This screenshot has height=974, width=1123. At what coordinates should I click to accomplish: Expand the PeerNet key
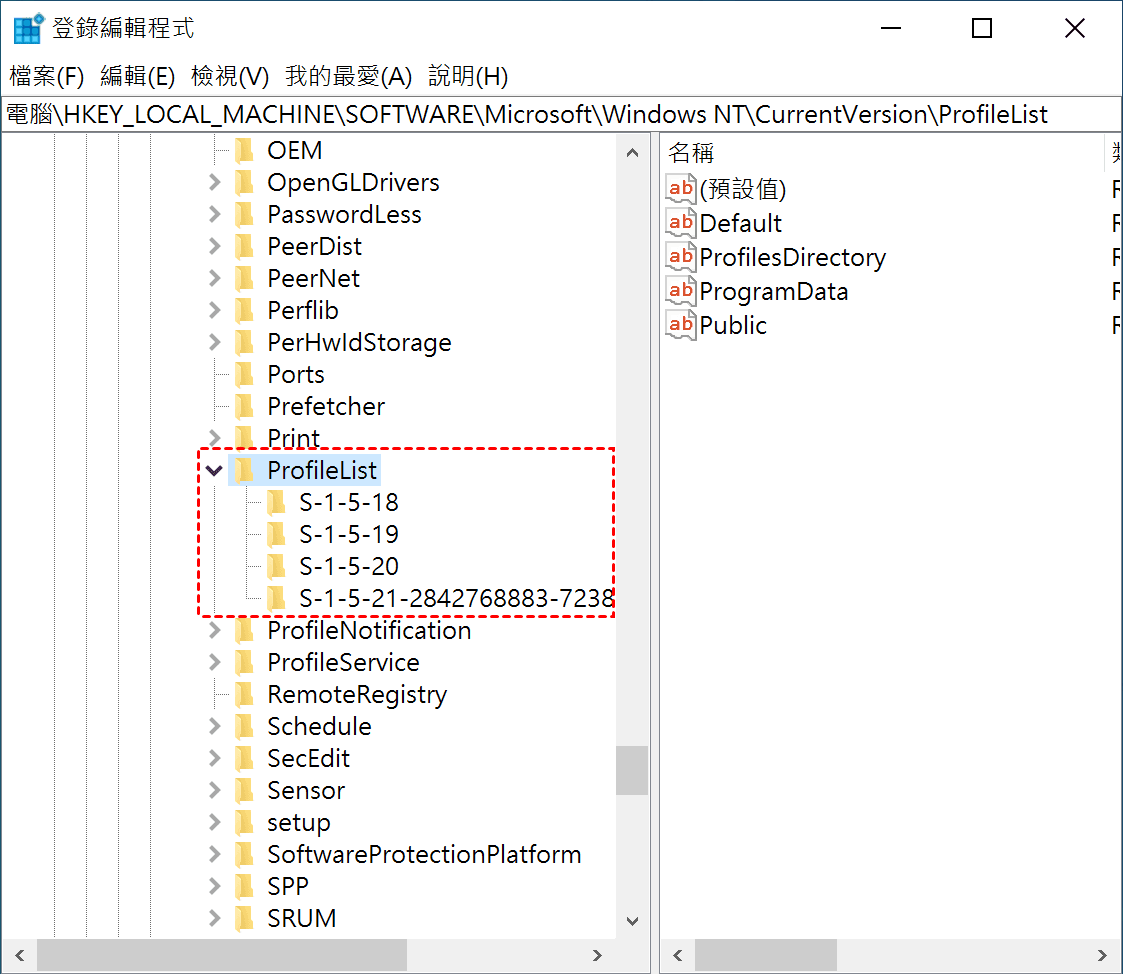[x=214, y=279]
